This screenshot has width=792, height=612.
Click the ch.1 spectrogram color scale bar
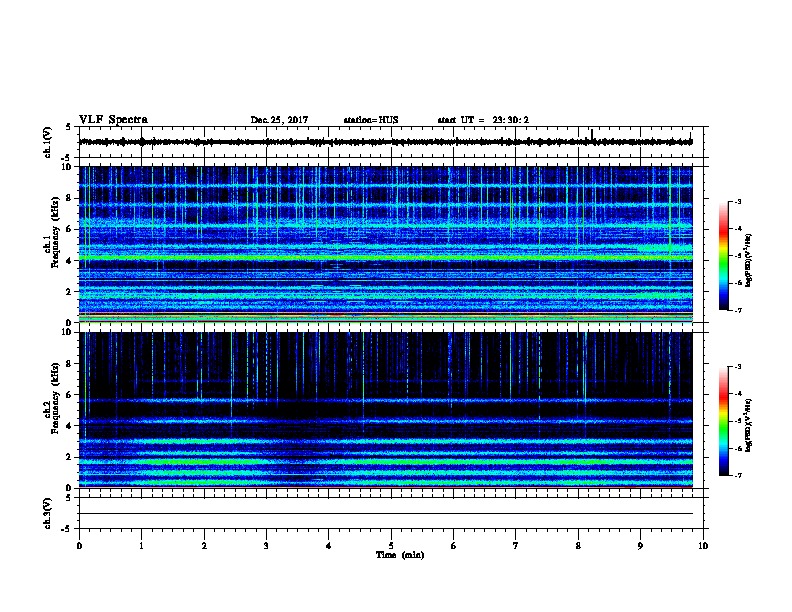tap(723, 256)
